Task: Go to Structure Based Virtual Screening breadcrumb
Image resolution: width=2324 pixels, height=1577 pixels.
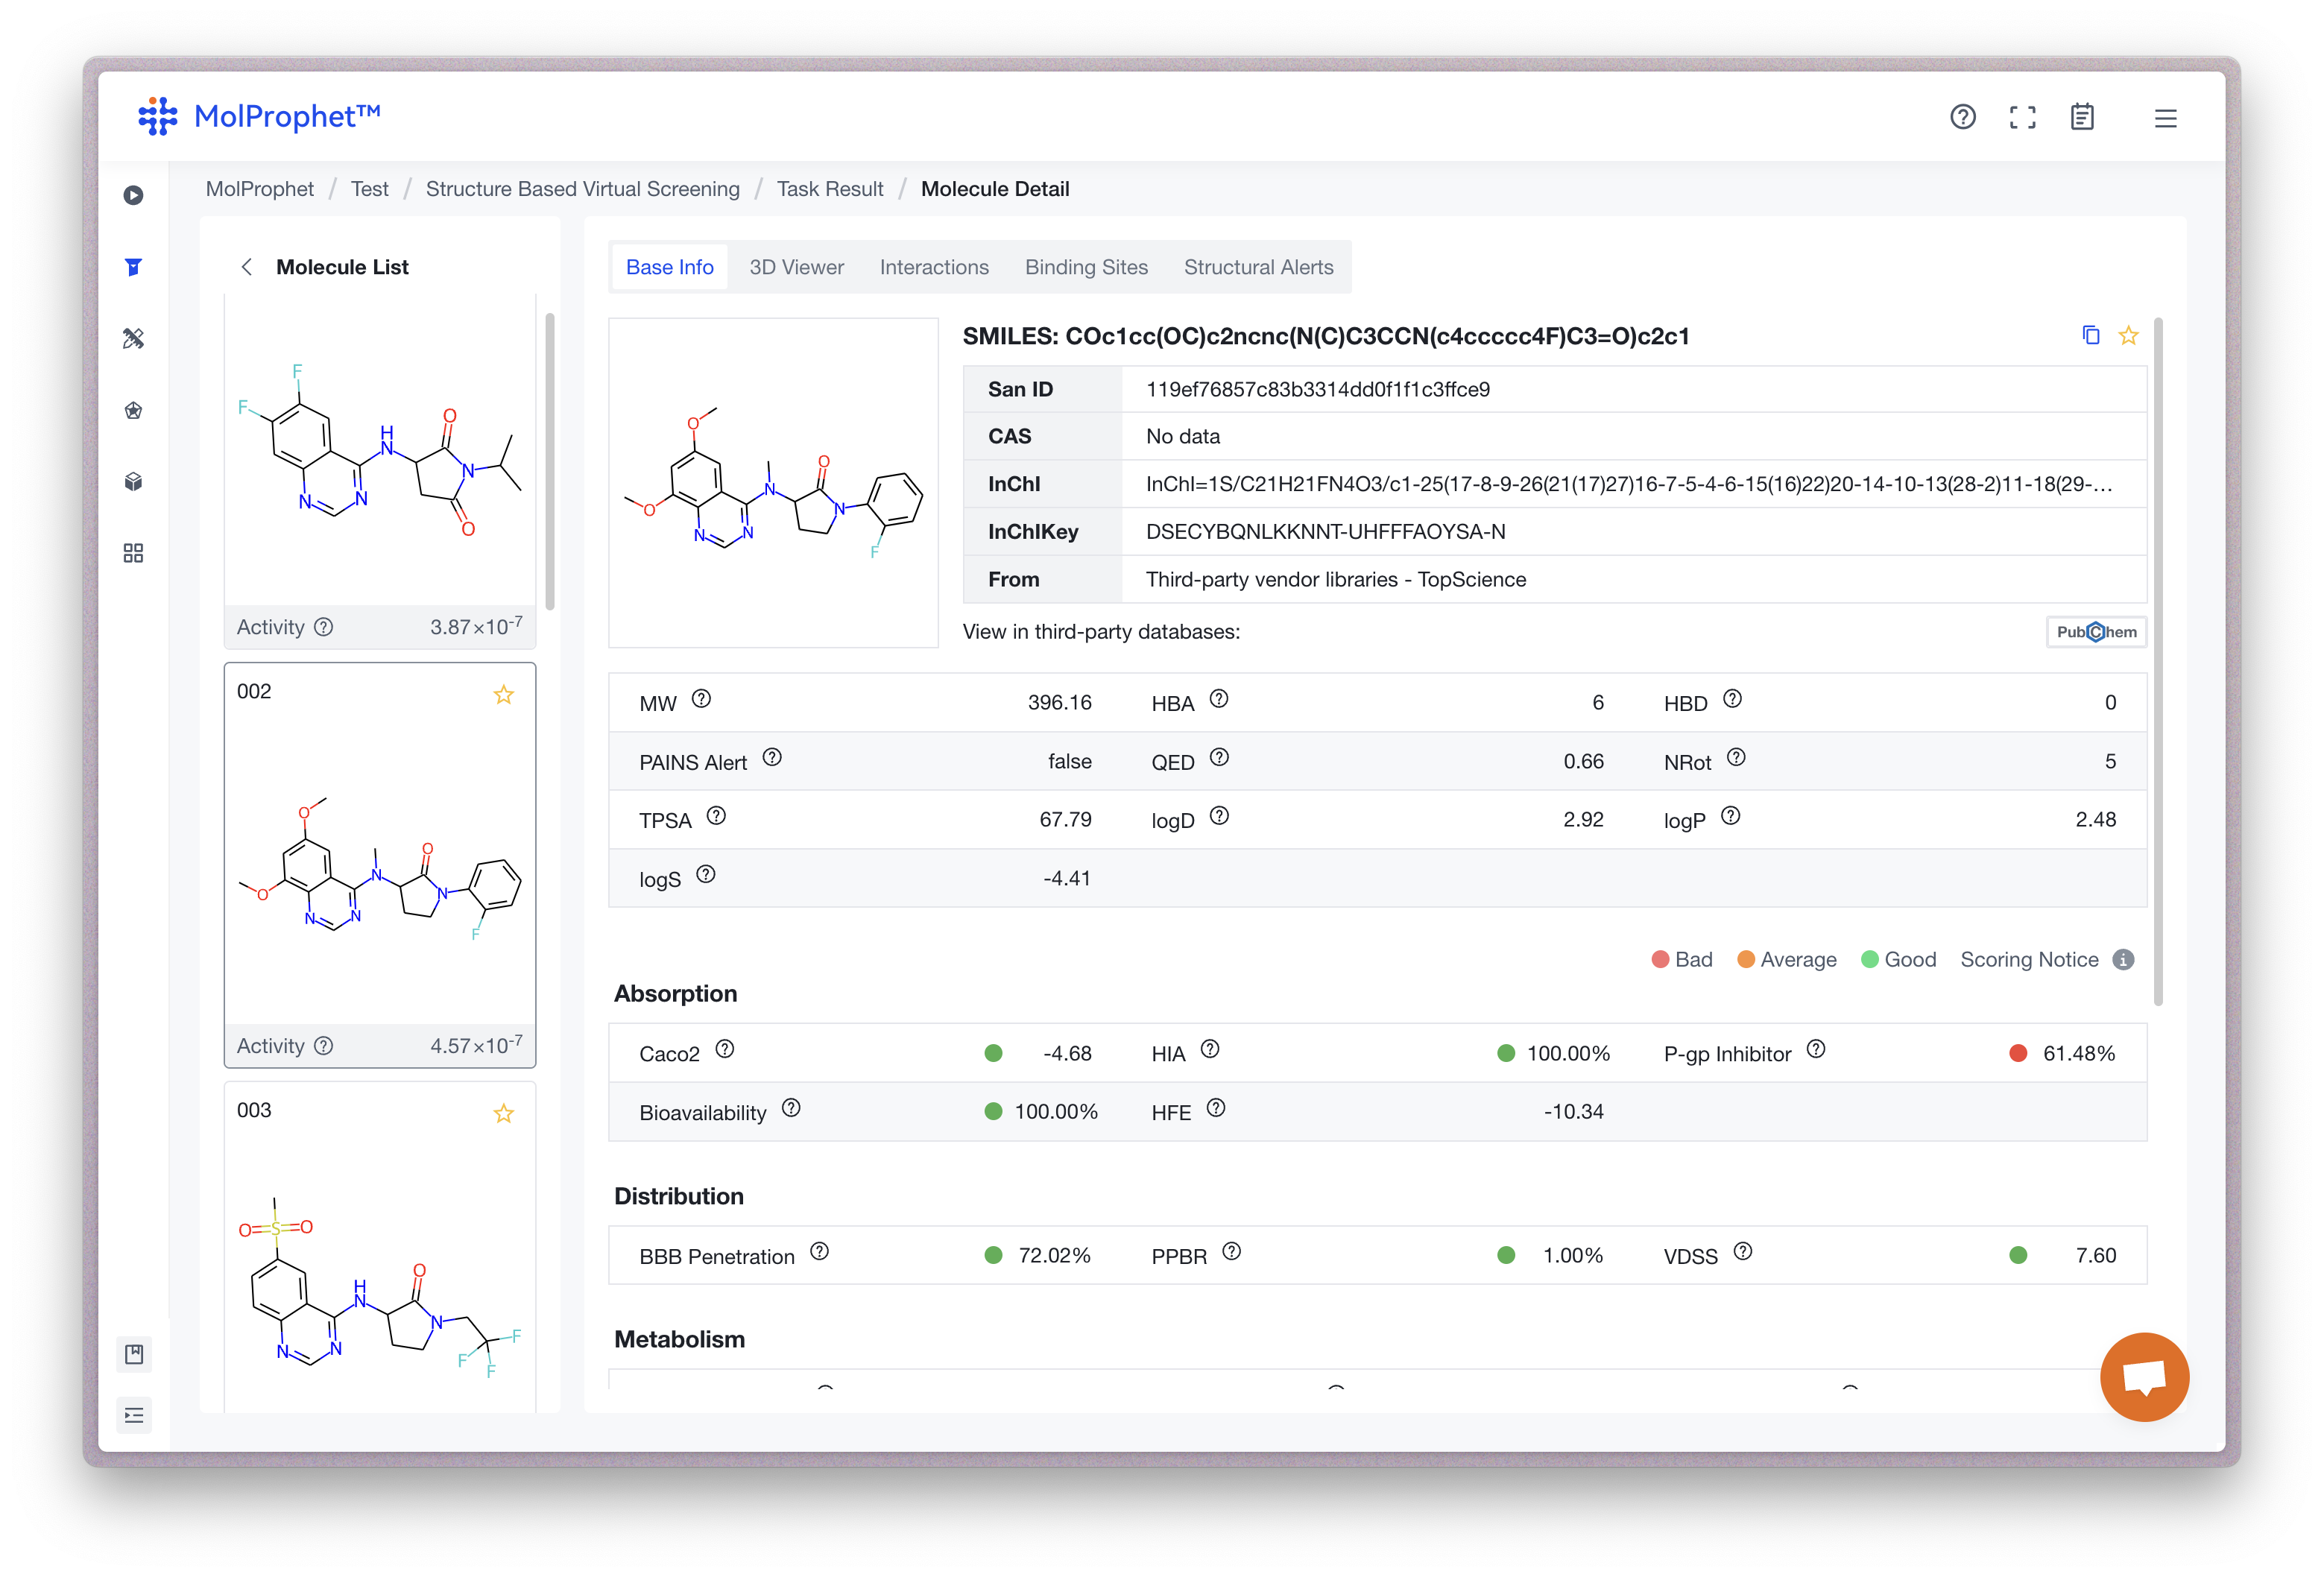Action: point(583,189)
